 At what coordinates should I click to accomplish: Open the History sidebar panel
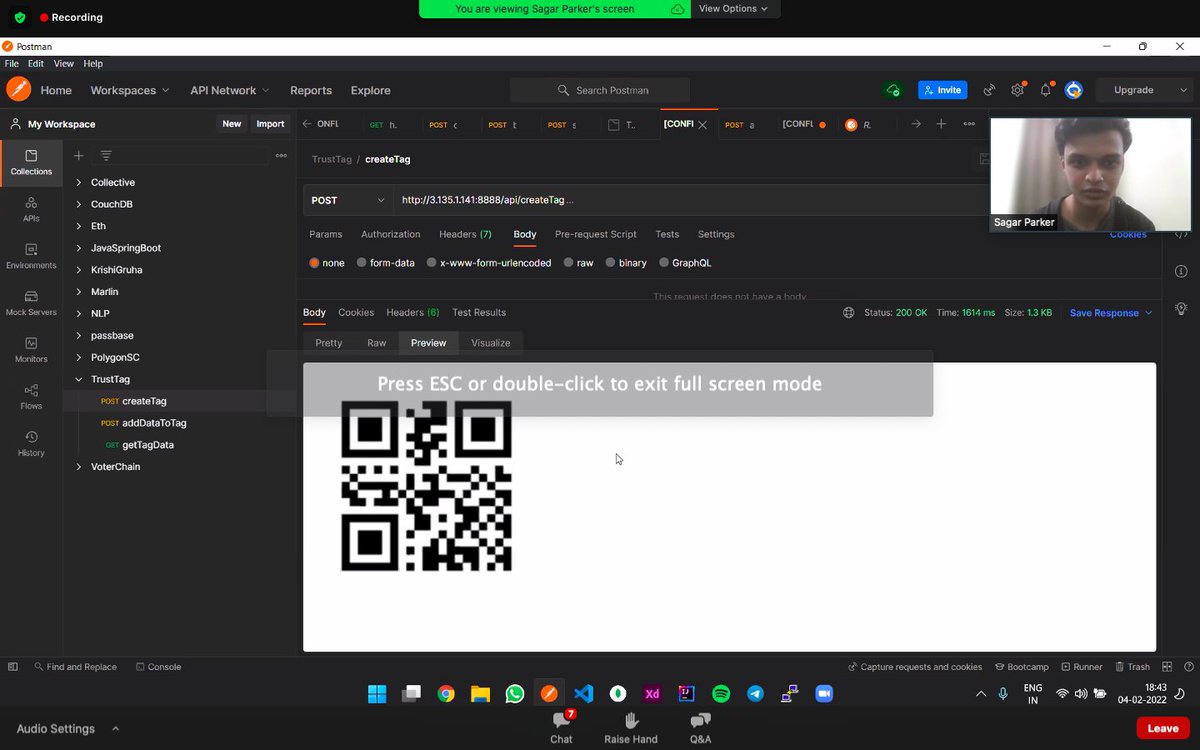(31, 444)
